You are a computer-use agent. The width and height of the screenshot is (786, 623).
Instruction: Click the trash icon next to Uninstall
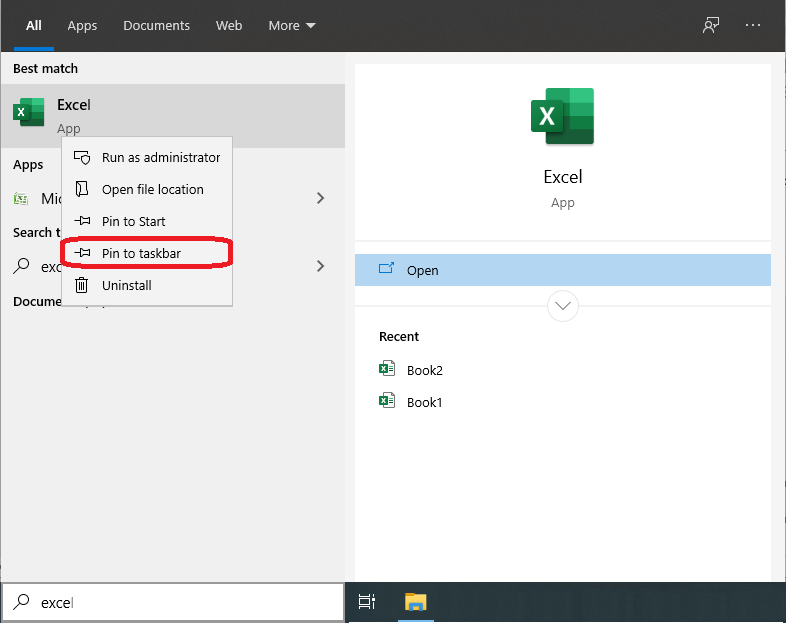click(81, 285)
